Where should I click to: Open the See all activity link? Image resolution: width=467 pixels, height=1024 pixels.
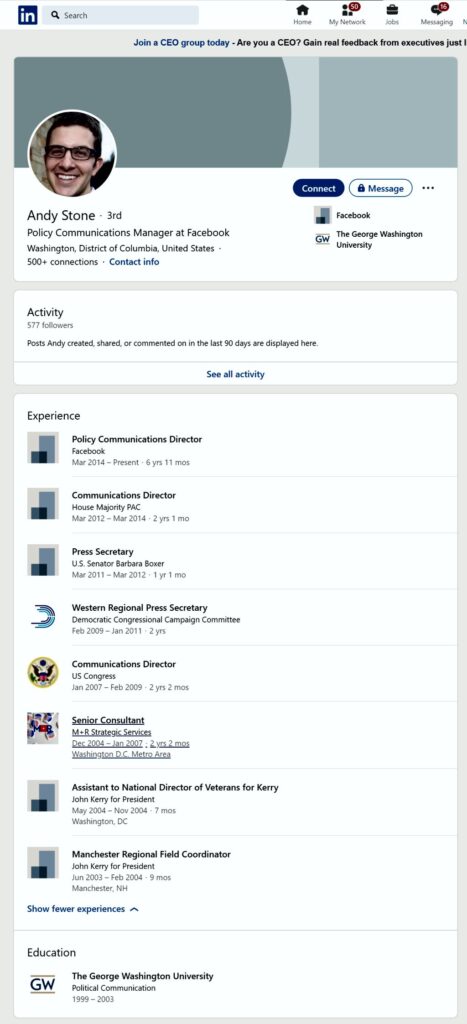(x=235, y=374)
